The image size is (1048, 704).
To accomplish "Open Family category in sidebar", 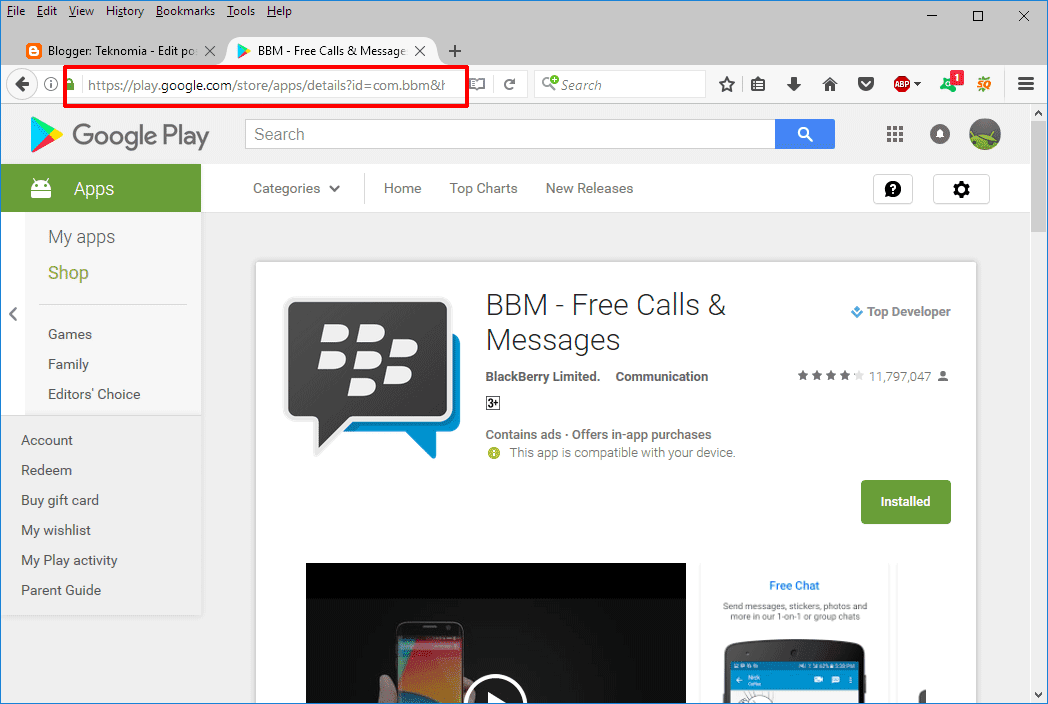I will 68,364.
